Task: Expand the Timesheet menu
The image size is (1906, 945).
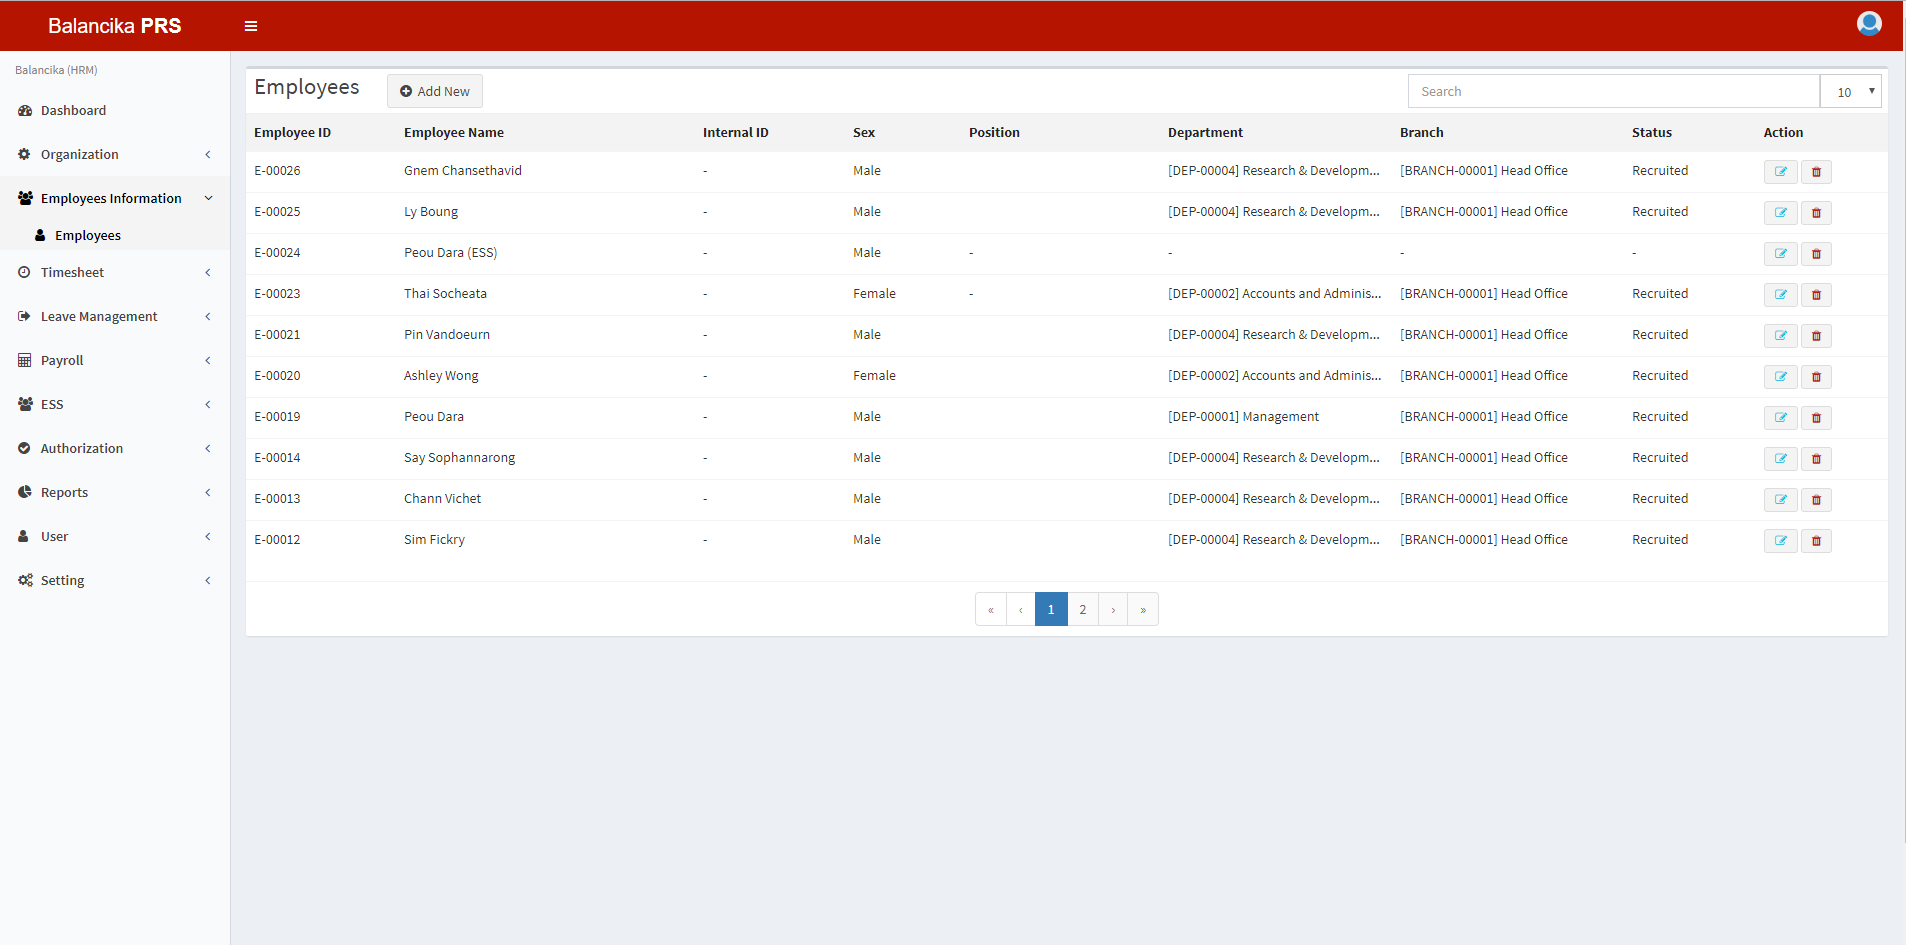Action: pos(115,272)
